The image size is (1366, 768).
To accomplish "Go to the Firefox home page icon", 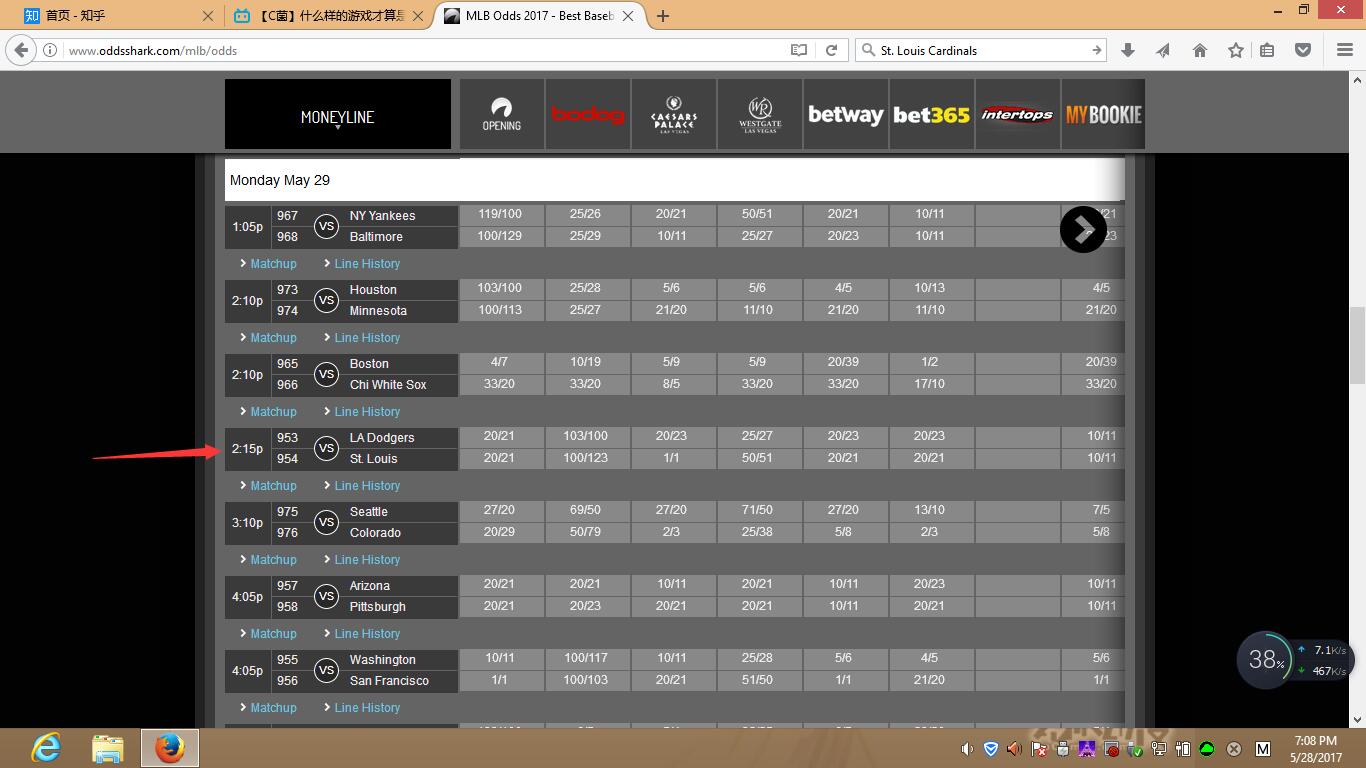I will 1199,50.
